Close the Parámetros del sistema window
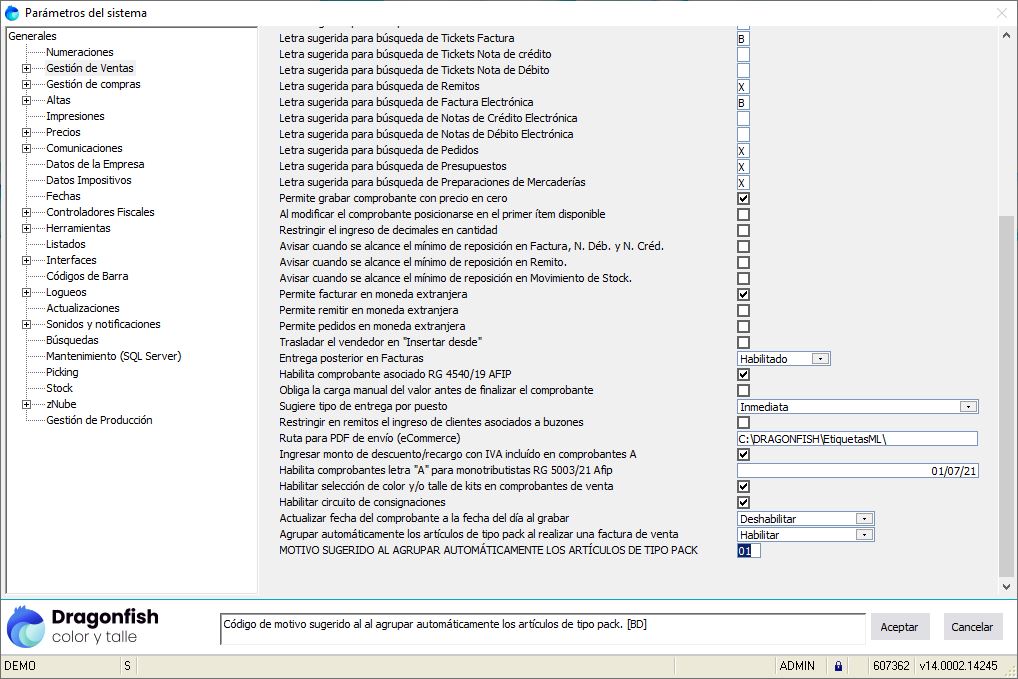 point(1002,13)
